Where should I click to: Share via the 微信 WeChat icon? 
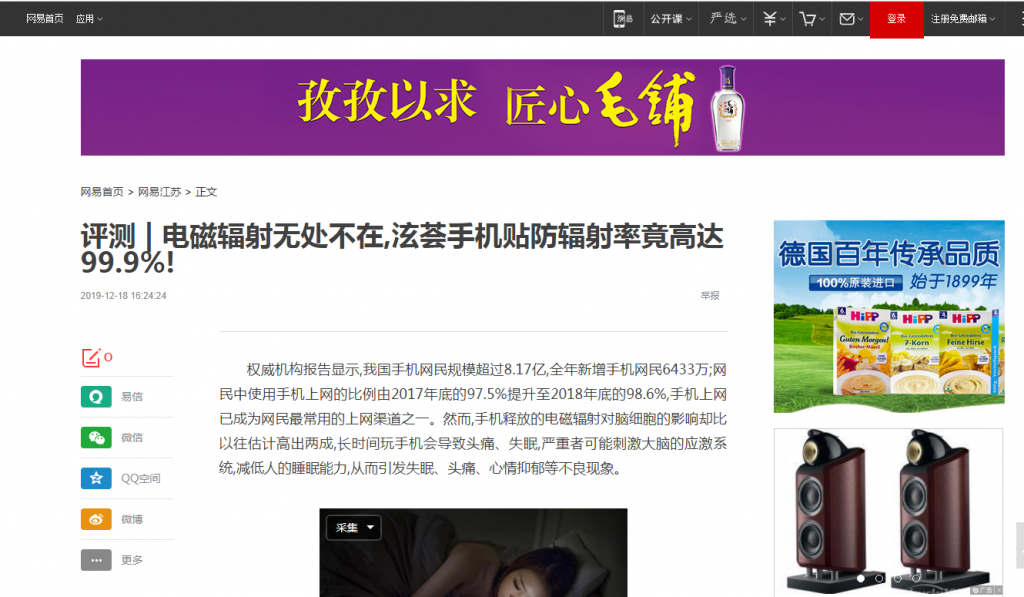coord(96,438)
